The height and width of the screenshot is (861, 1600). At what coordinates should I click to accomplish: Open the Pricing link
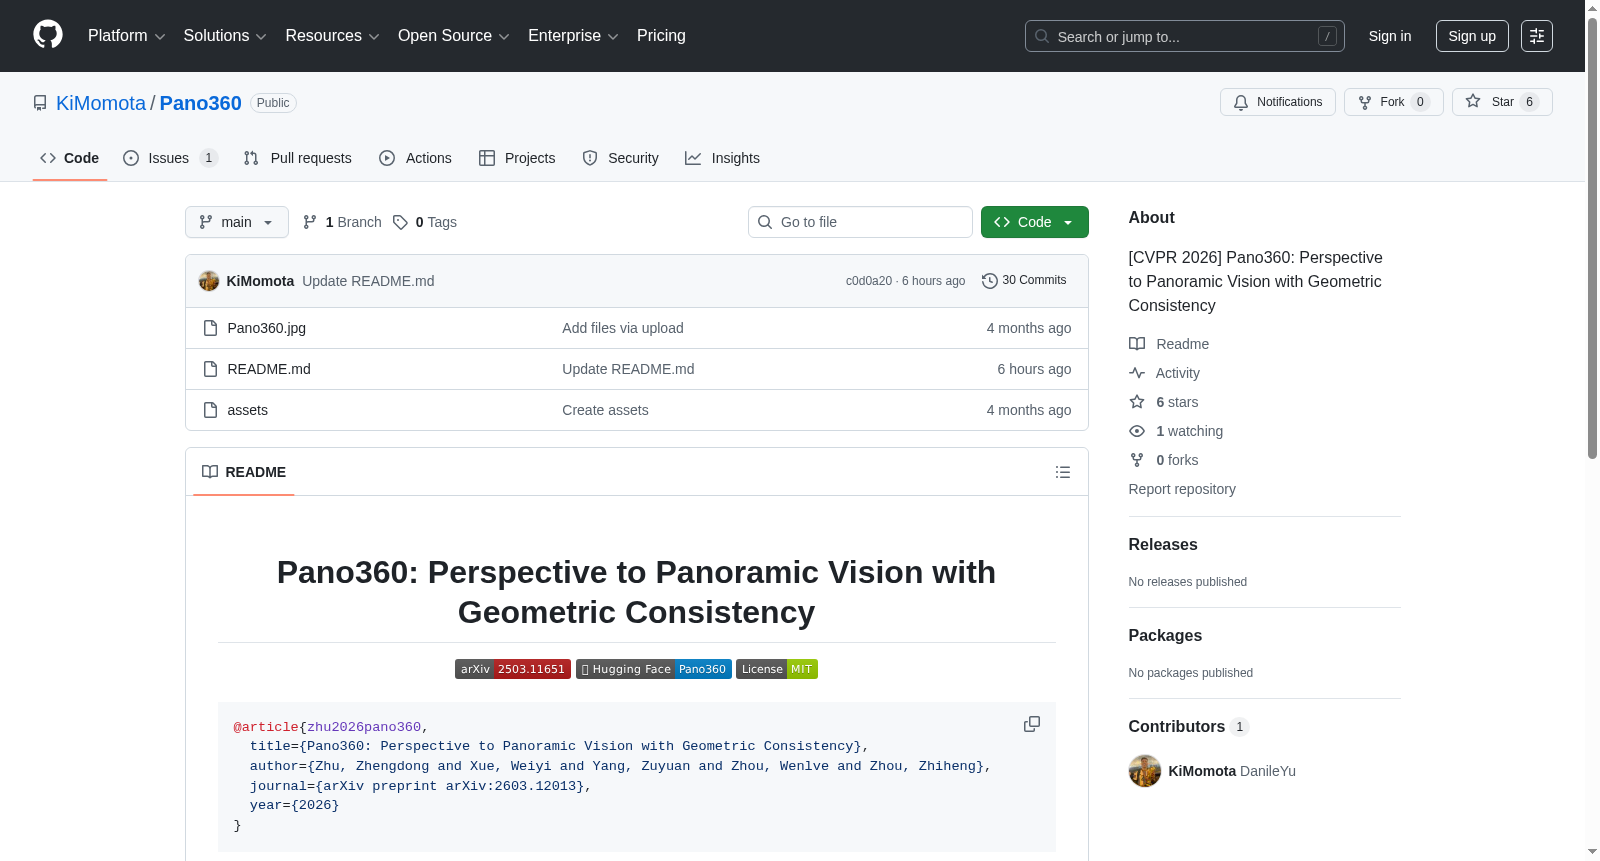(661, 36)
